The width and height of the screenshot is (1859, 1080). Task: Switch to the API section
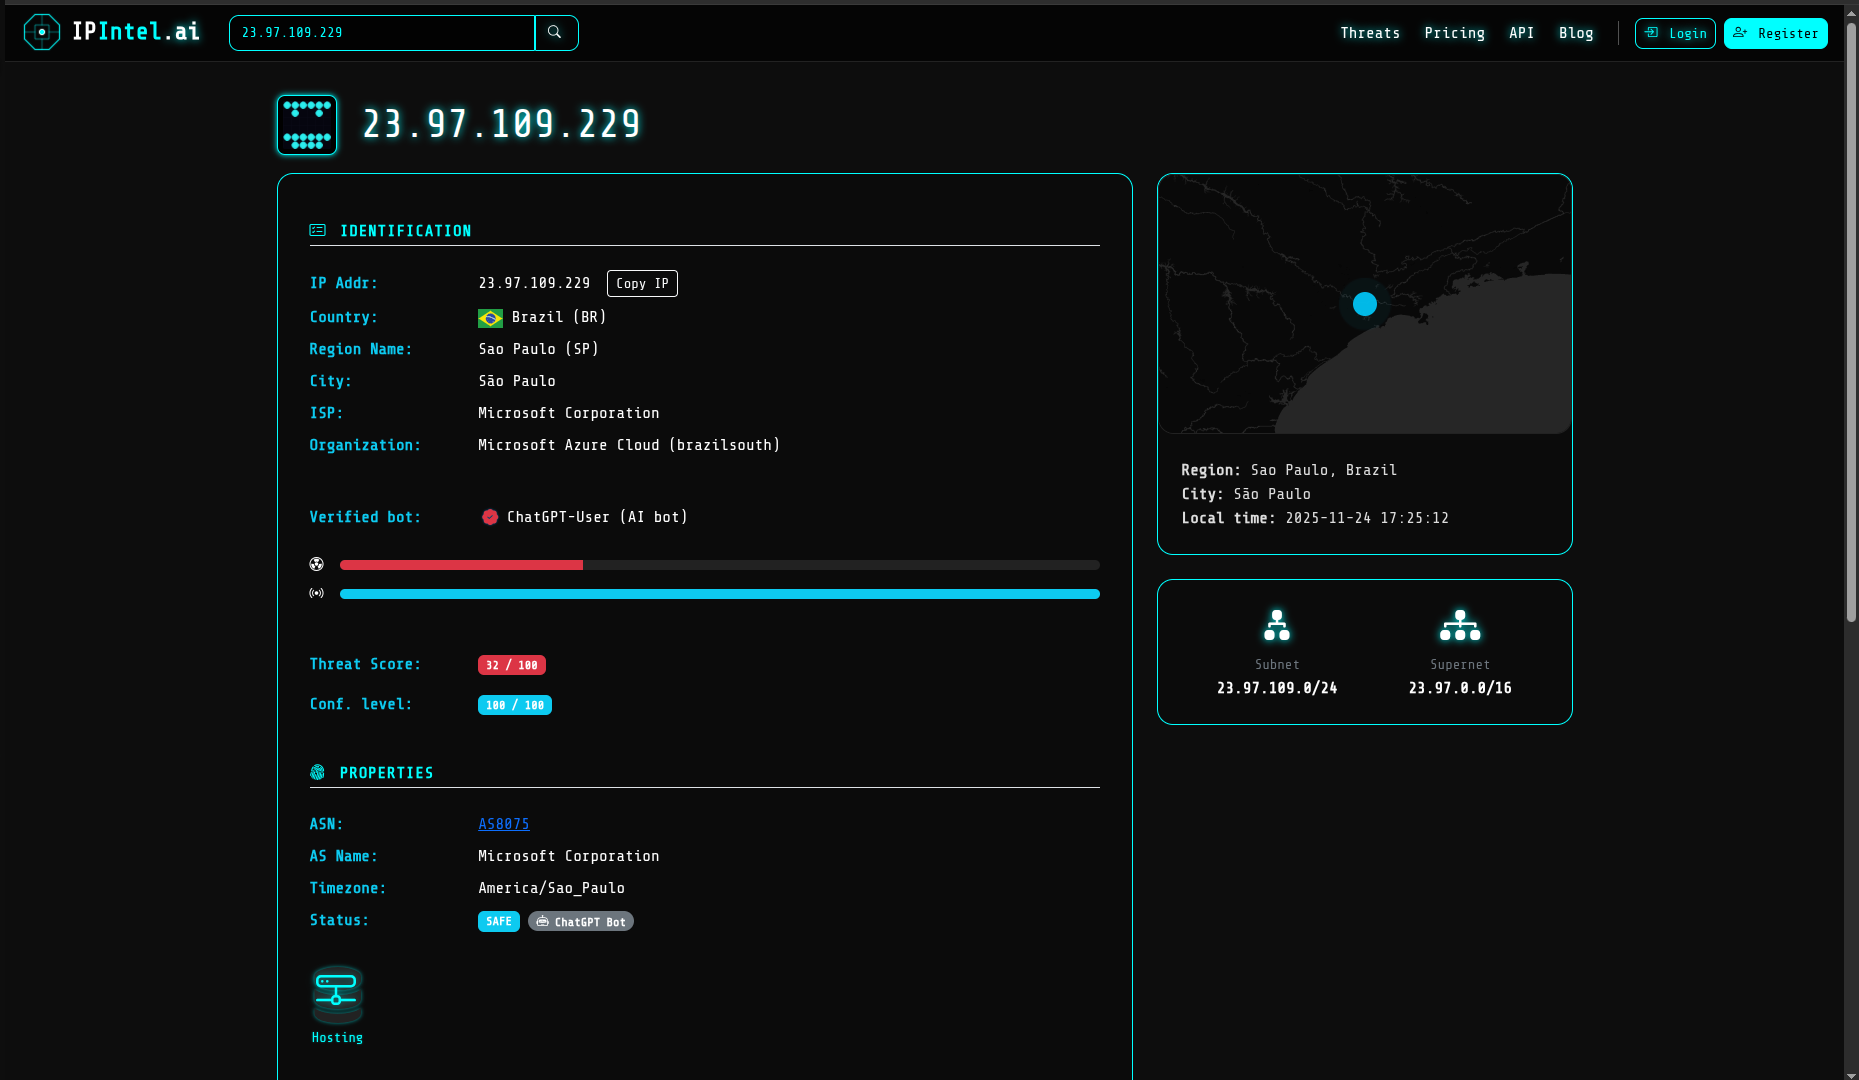point(1521,32)
